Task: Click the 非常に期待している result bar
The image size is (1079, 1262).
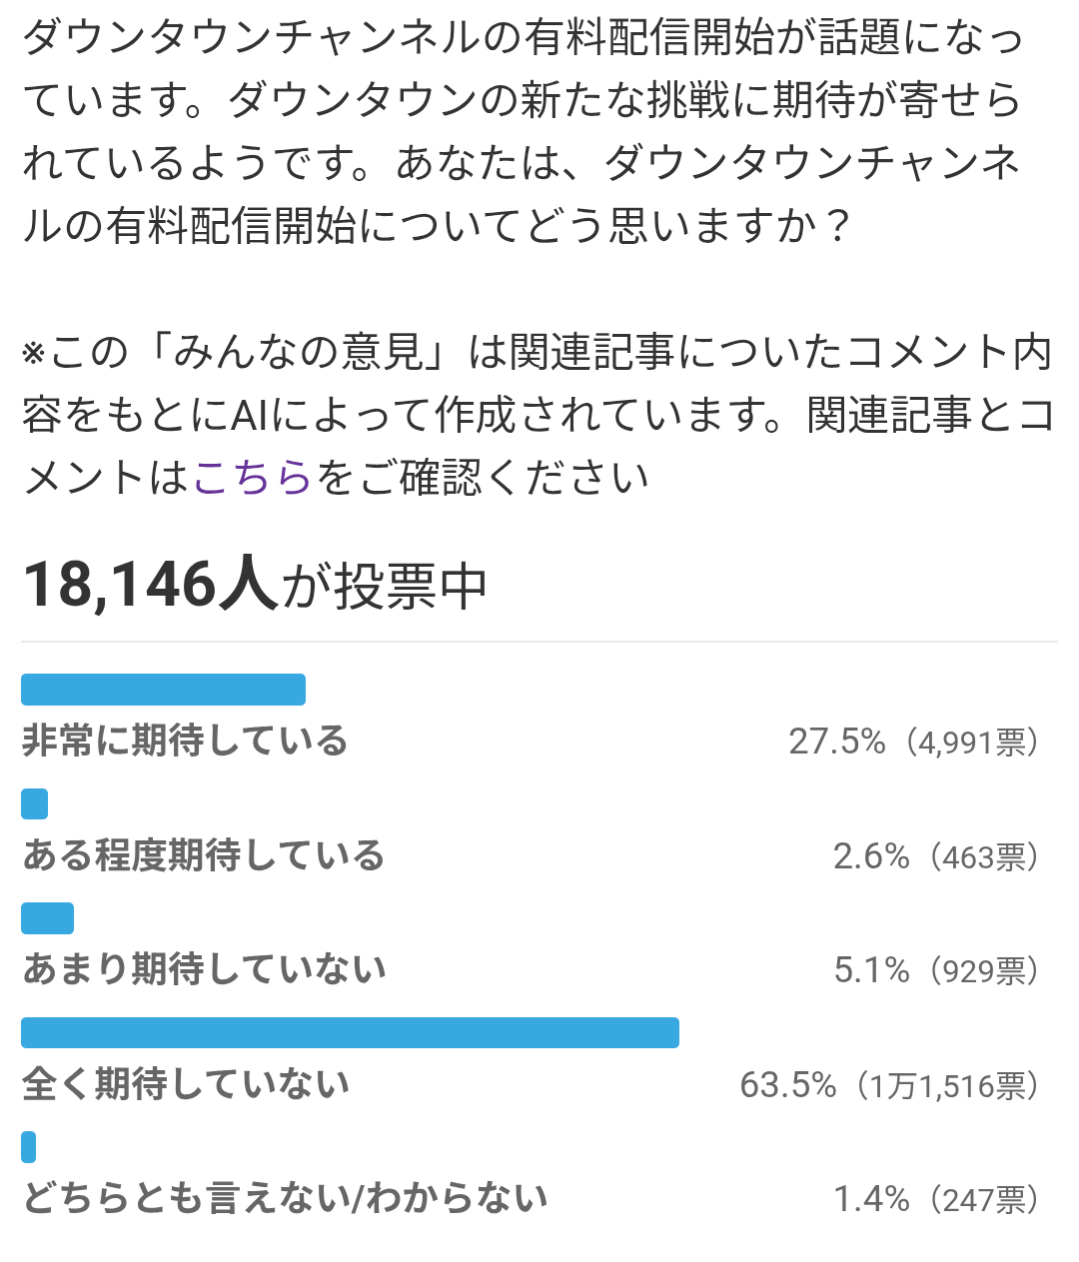Action: [163, 690]
